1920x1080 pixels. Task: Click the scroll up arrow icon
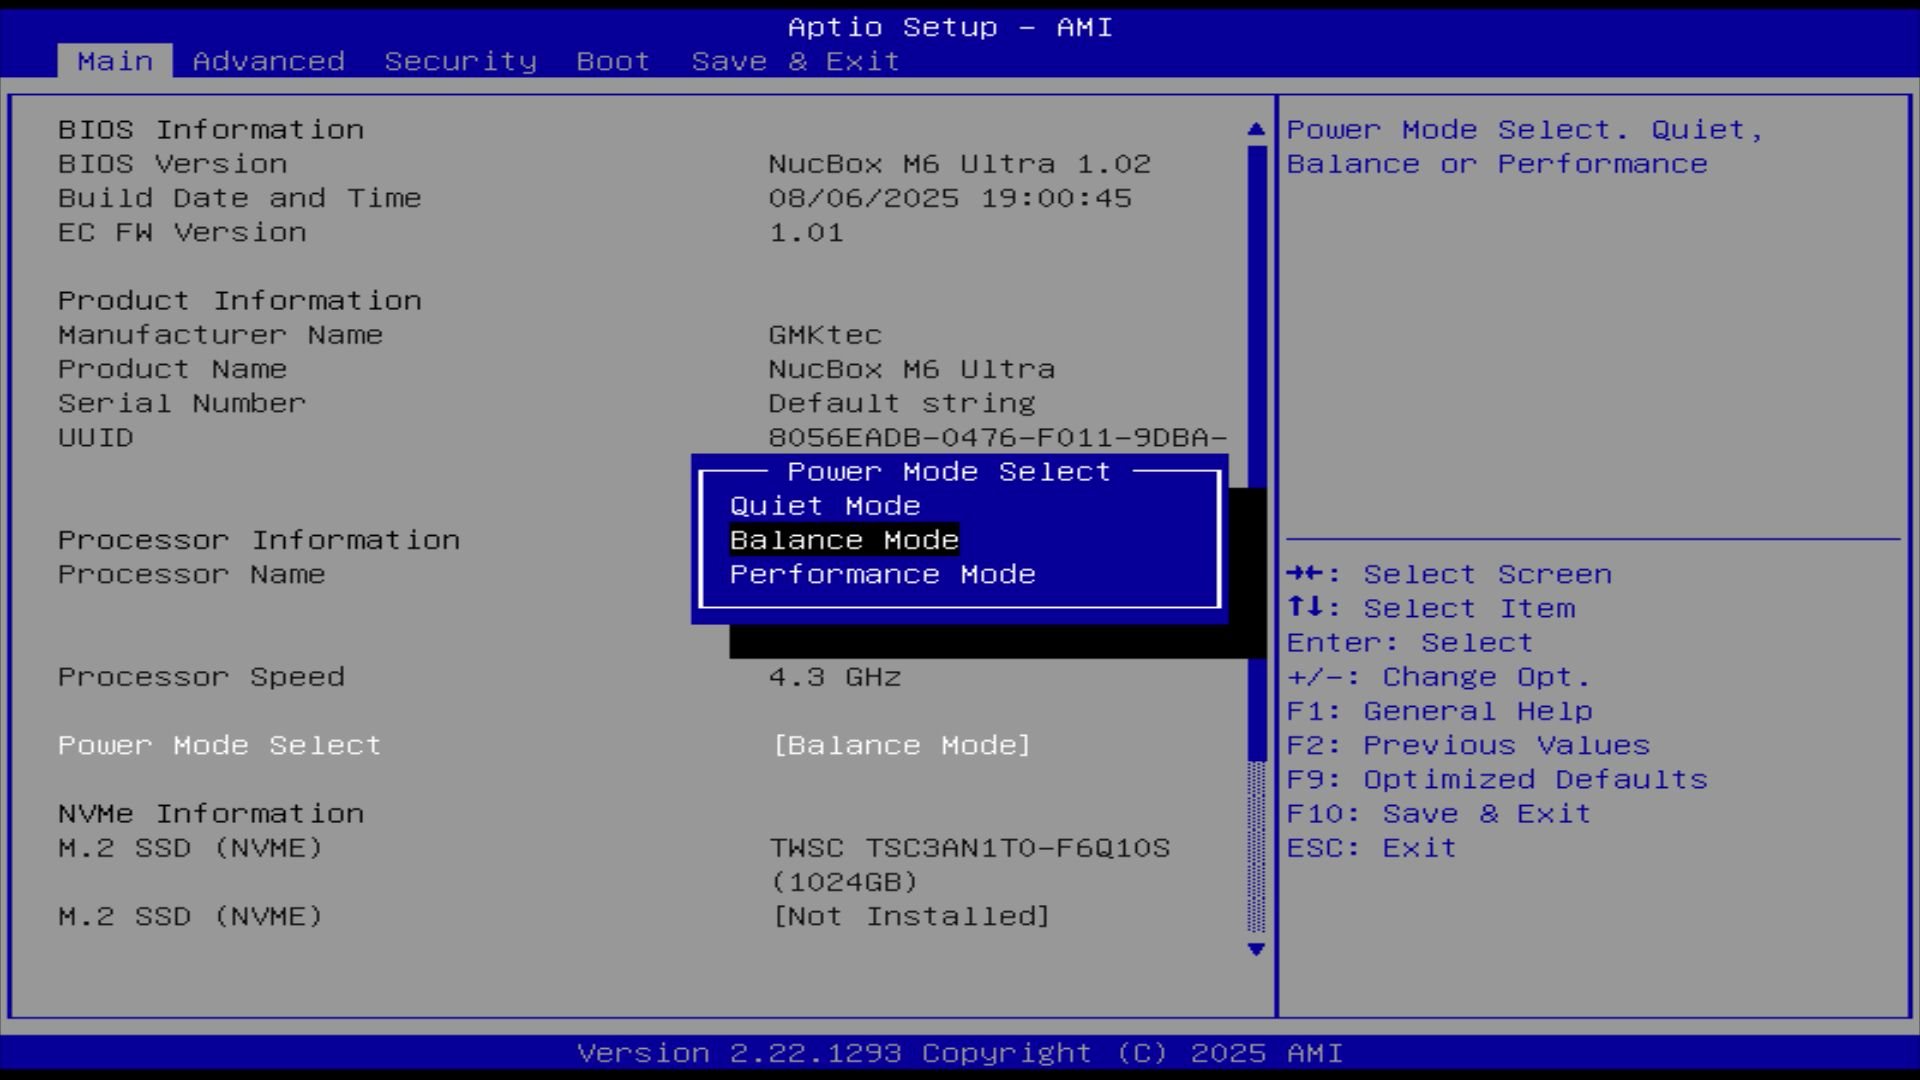pyautogui.click(x=1256, y=129)
